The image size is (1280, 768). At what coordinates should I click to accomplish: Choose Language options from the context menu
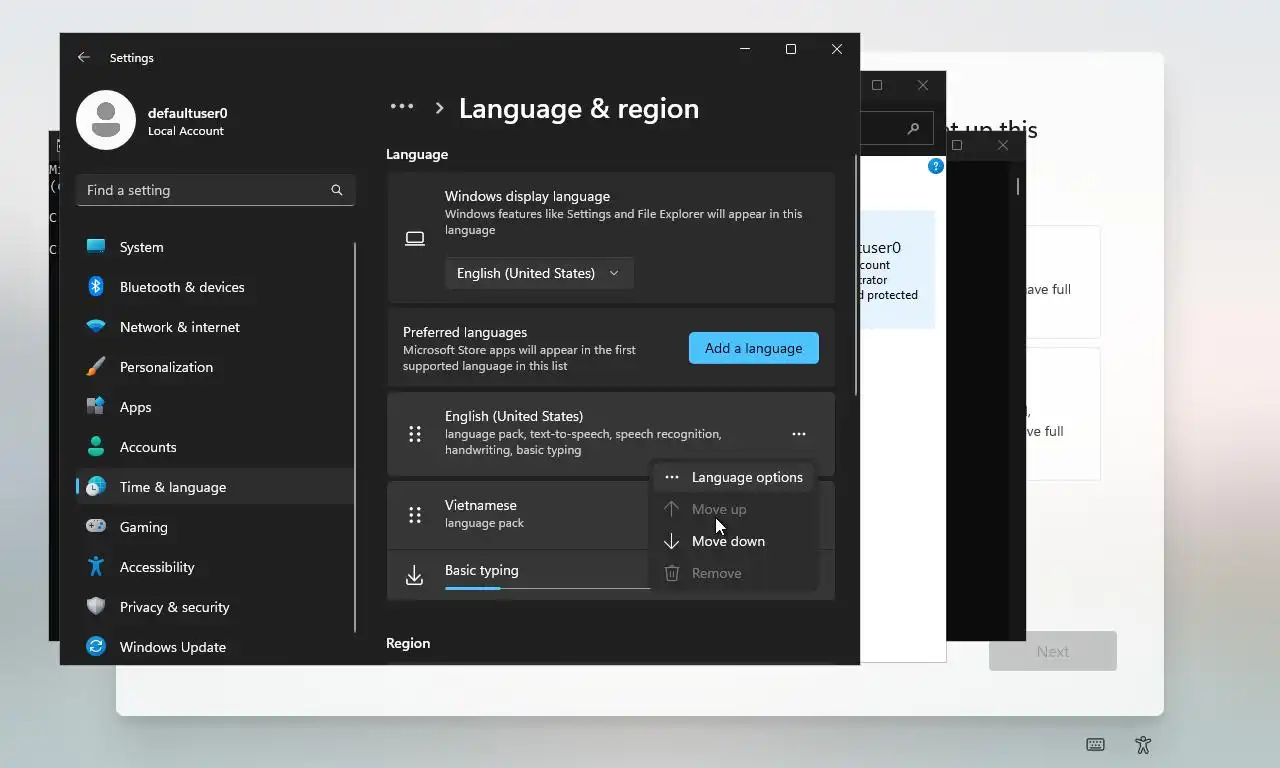tap(734, 477)
